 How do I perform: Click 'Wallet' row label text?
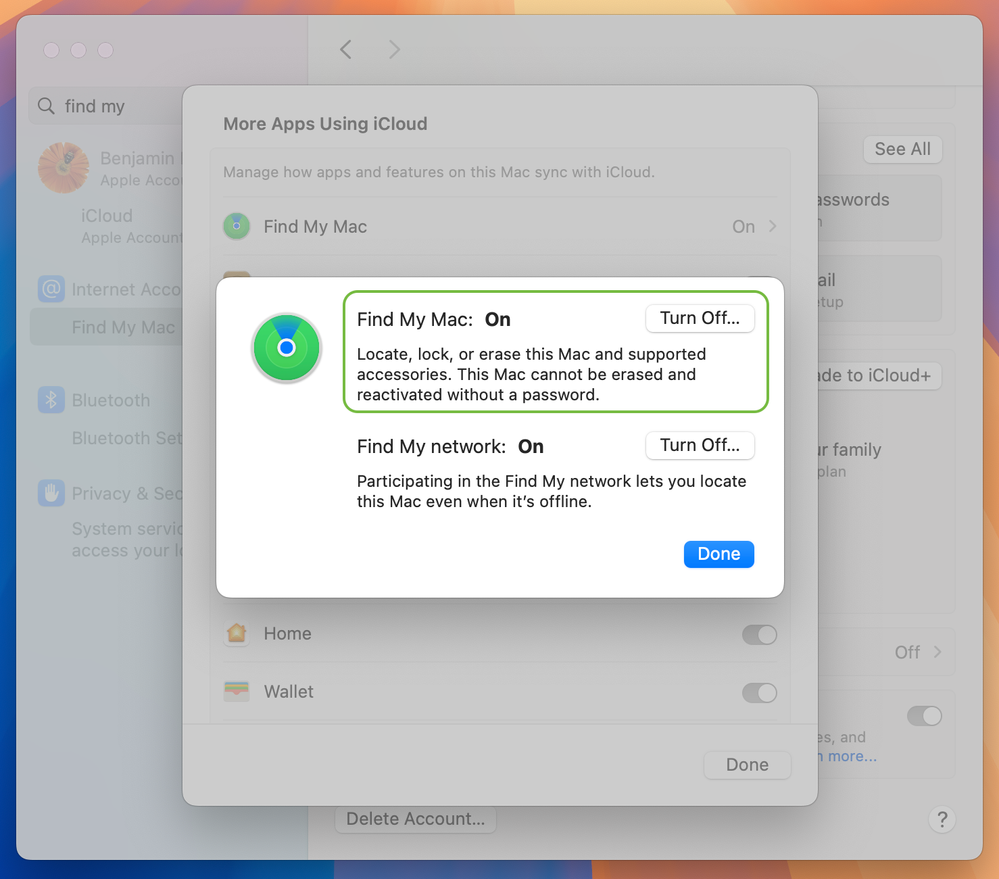(289, 692)
